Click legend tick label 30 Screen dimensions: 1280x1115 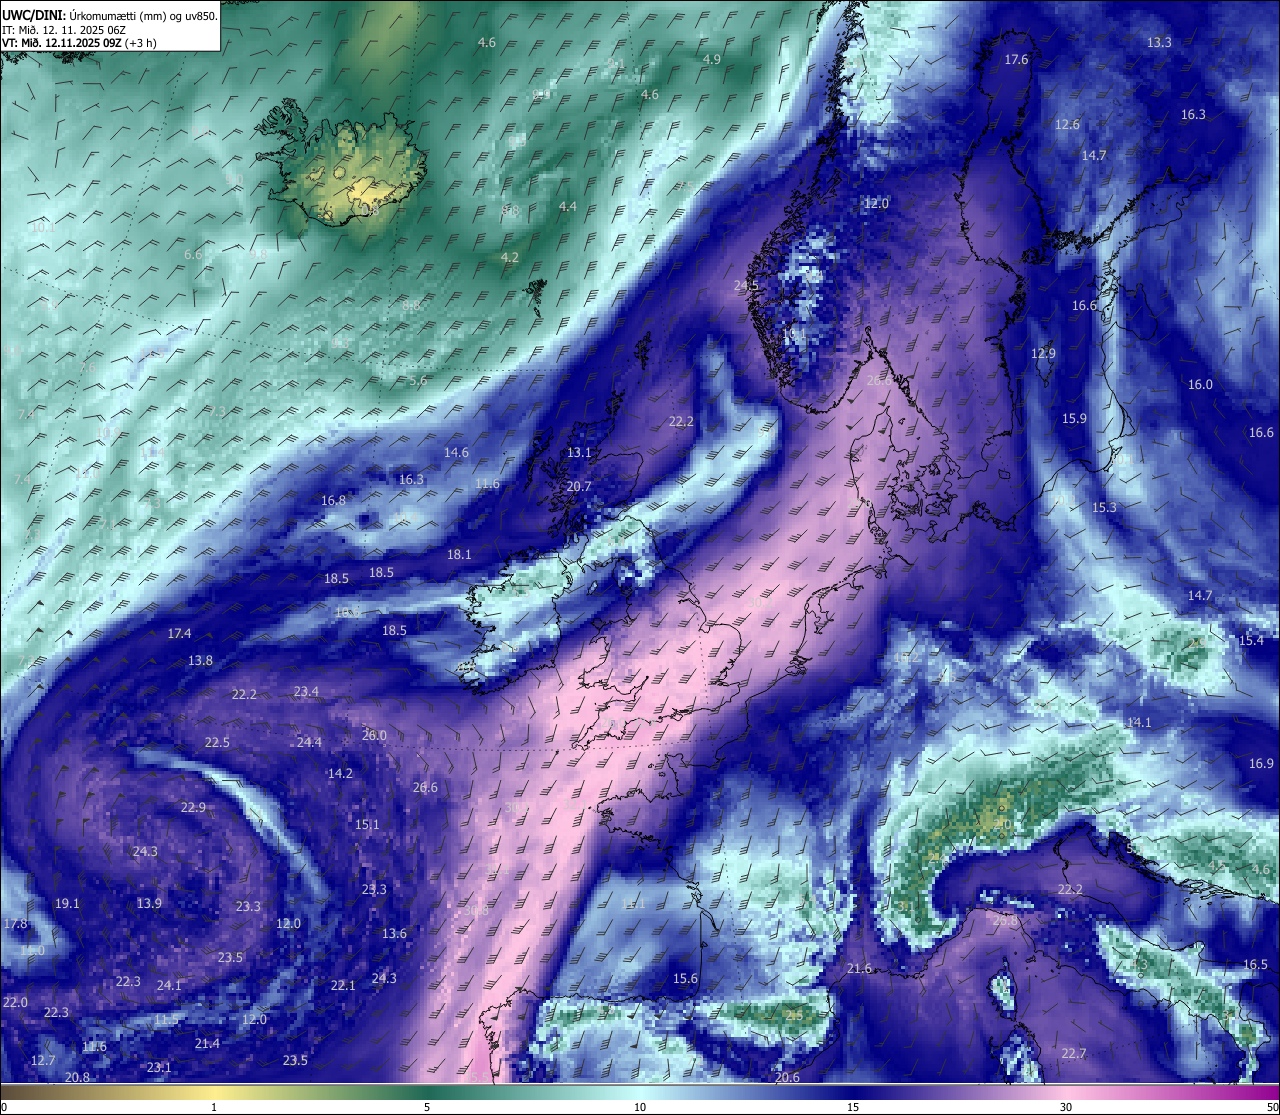click(1066, 1107)
